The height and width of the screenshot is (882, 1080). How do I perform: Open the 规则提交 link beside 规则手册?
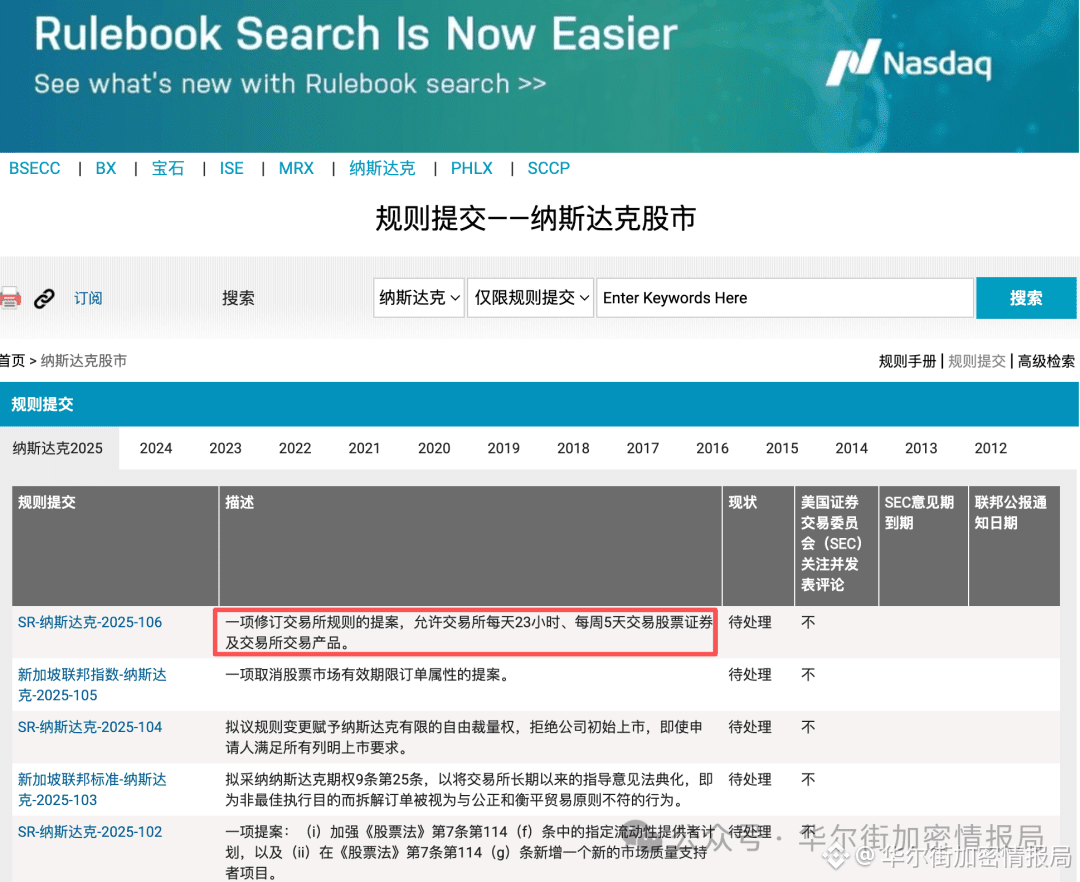[x=977, y=361]
